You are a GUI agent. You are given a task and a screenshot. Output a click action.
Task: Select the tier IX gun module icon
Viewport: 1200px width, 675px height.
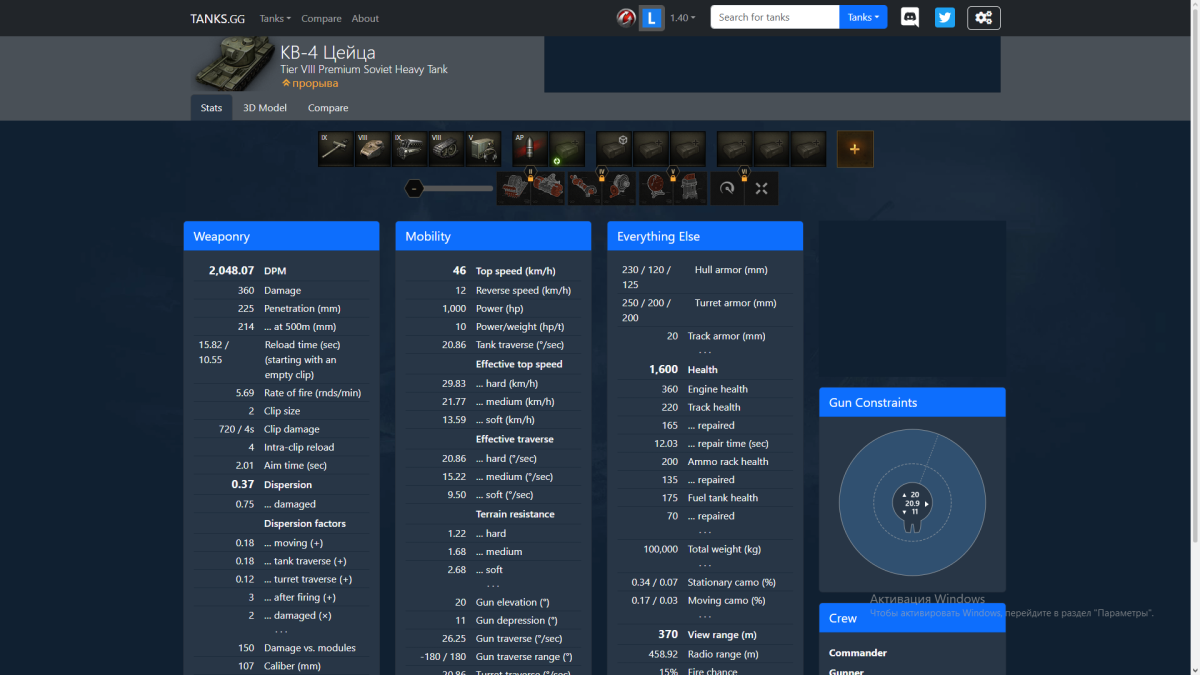click(x=336, y=148)
